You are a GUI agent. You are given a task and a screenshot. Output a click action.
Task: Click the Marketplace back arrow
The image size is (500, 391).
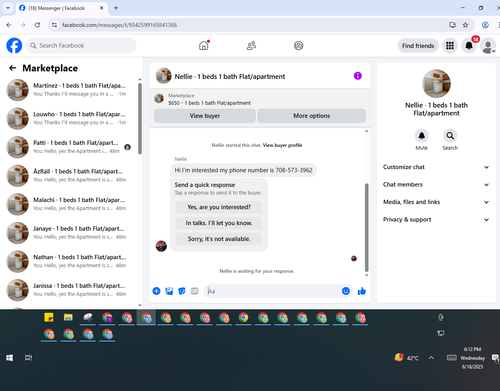click(x=13, y=68)
